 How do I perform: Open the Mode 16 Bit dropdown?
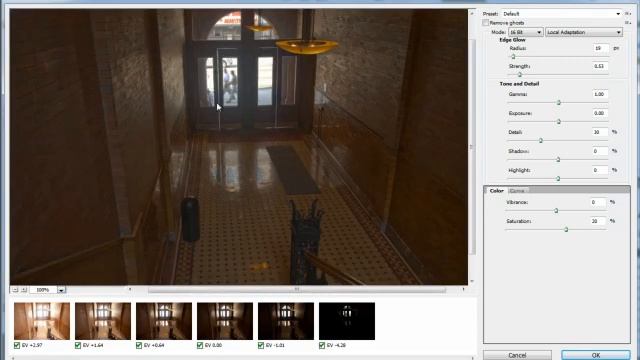click(525, 32)
